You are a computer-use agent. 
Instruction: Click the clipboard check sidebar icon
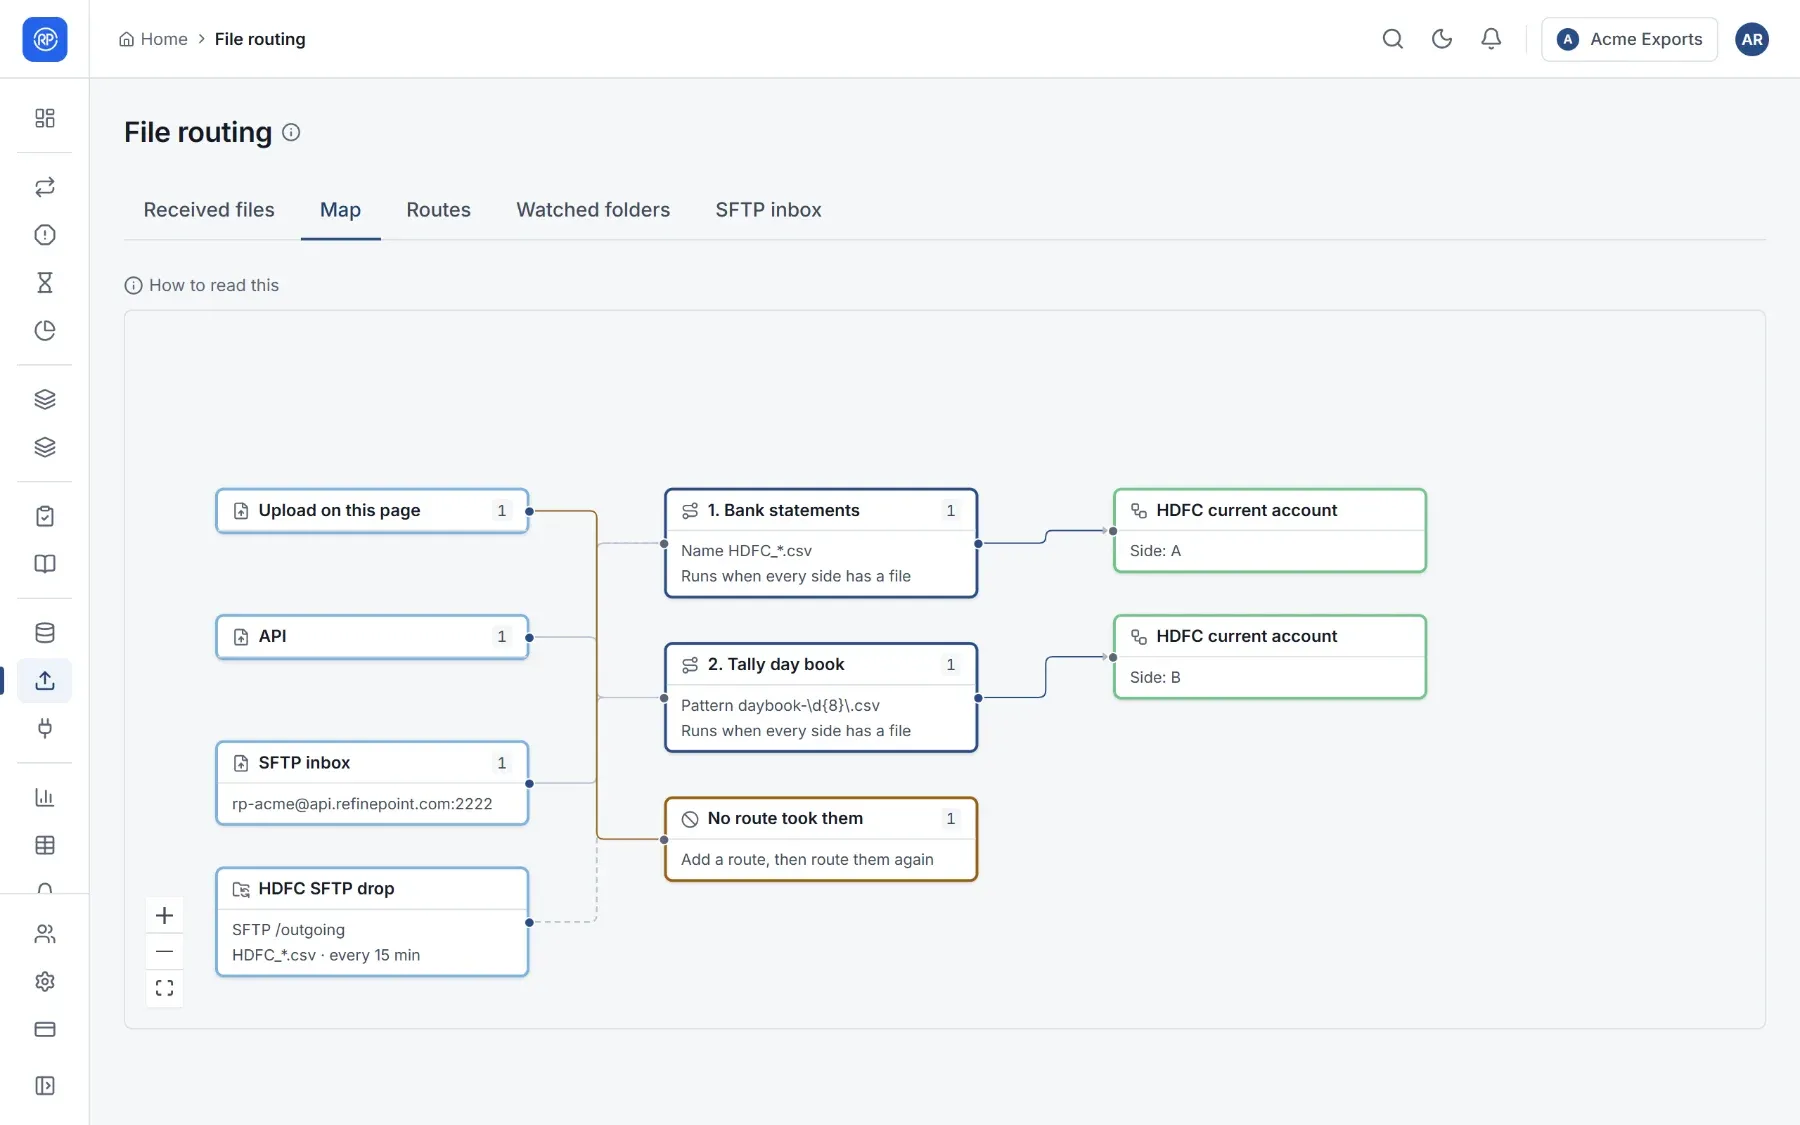point(45,516)
